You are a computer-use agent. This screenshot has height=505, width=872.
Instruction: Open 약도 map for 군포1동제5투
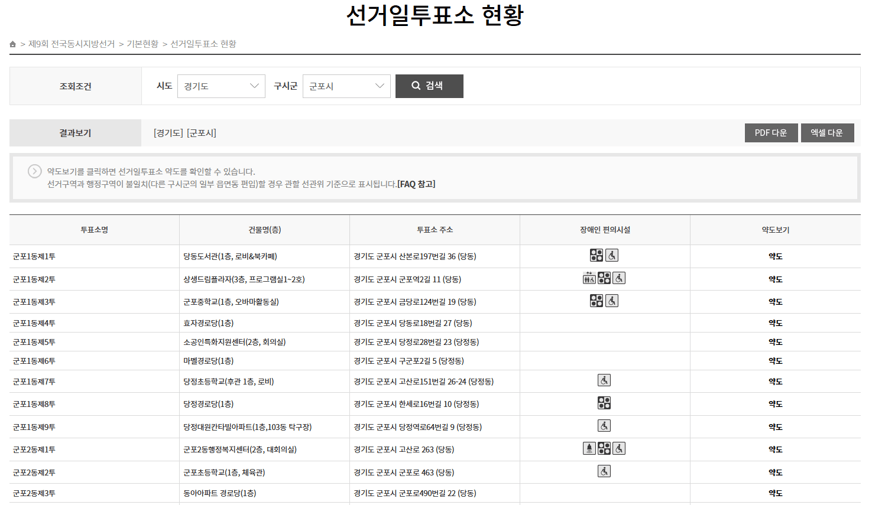coord(775,342)
